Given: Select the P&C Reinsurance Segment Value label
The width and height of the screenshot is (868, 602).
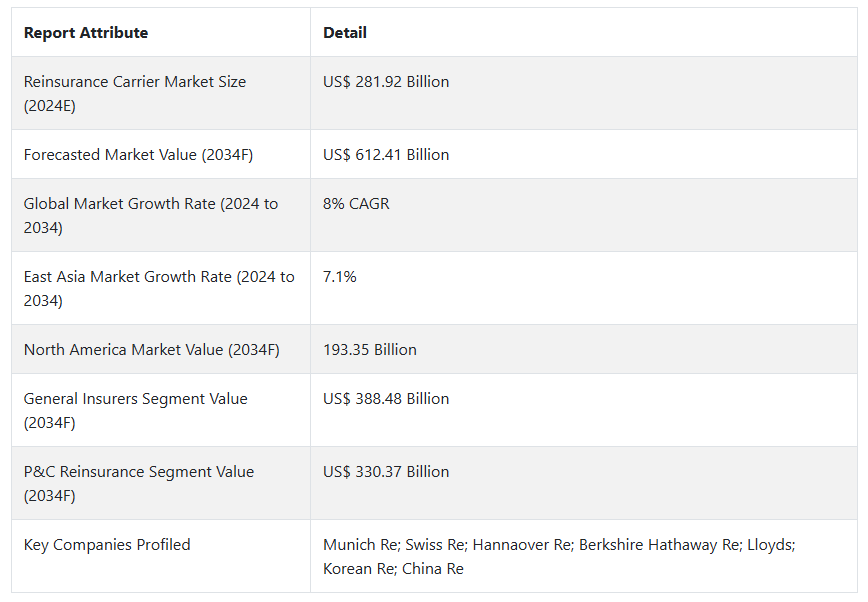Looking at the screenshot, I should tap(139, 483).
